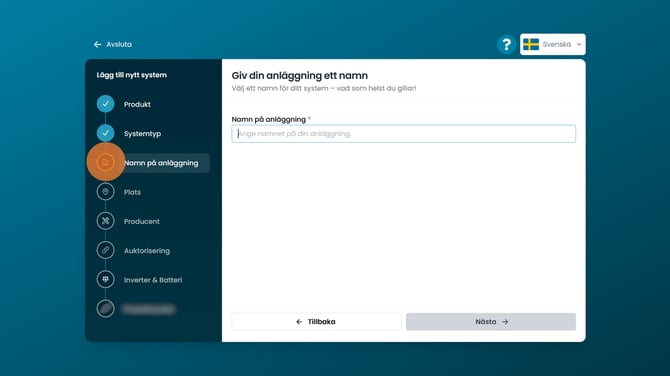This screenshot has width=670, height=376.
Task: Click the blurred last step icon
Action: (106, 308)
